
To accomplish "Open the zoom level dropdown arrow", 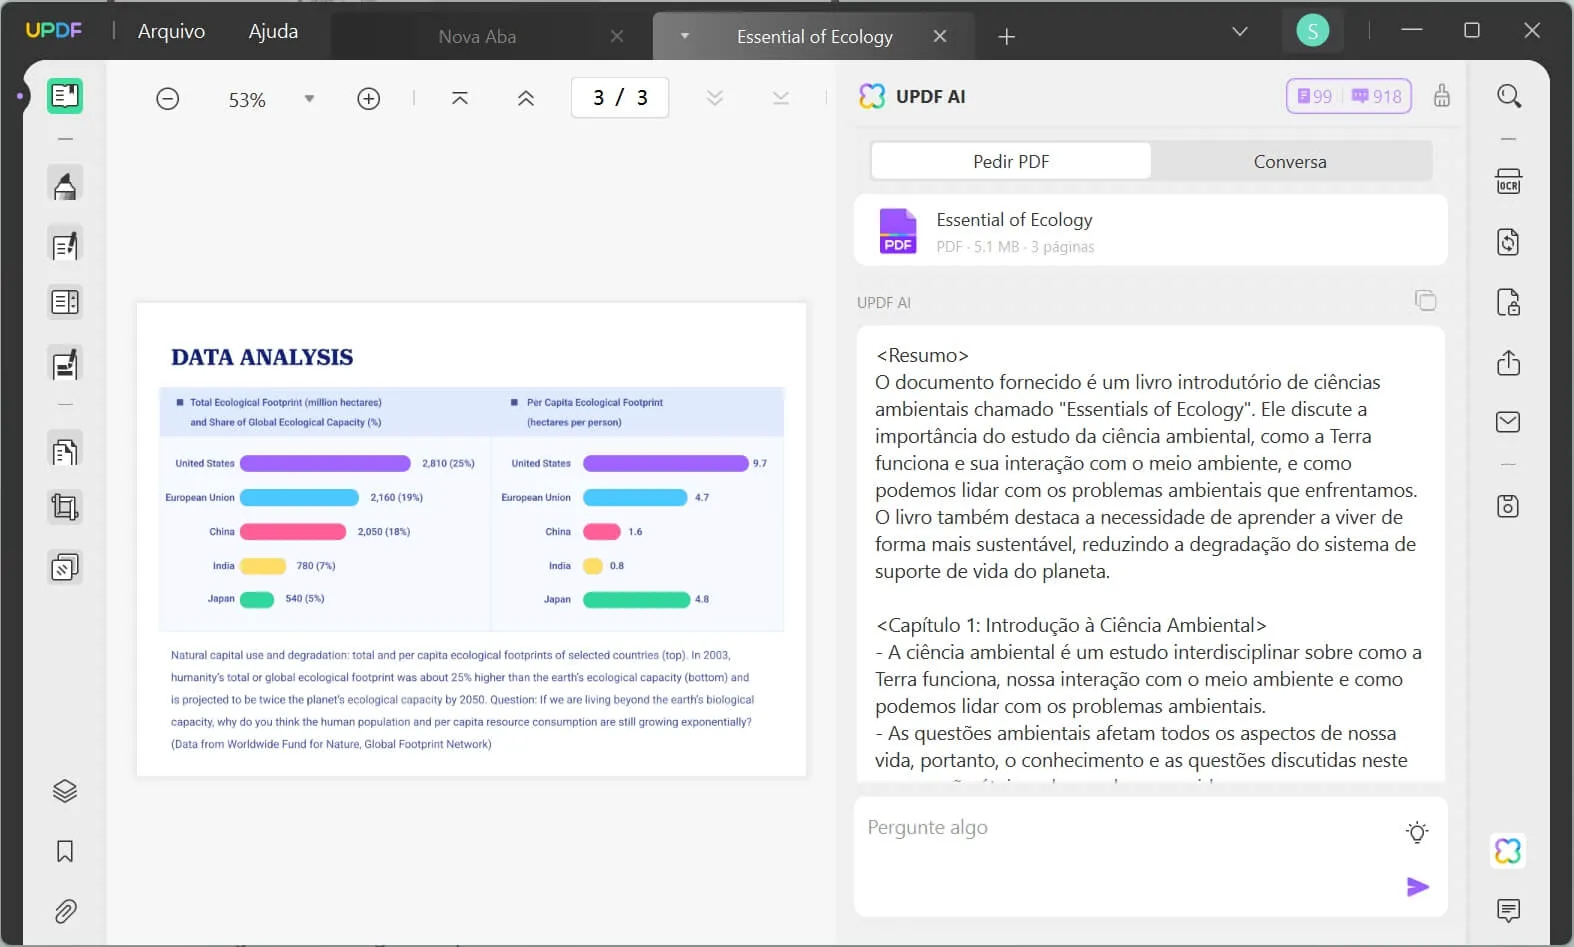I will pos(310,99).
